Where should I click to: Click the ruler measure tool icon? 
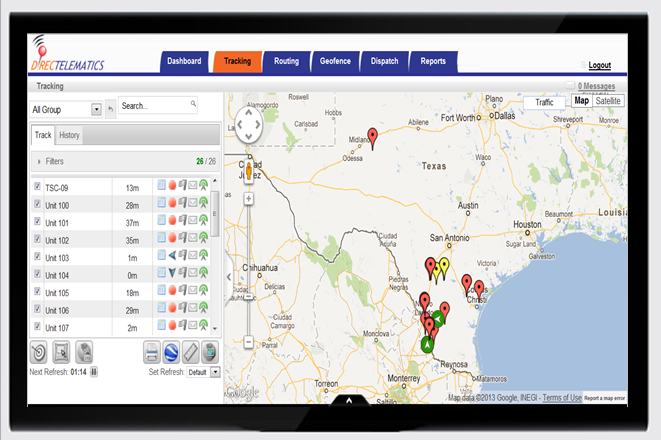[190, 351]
